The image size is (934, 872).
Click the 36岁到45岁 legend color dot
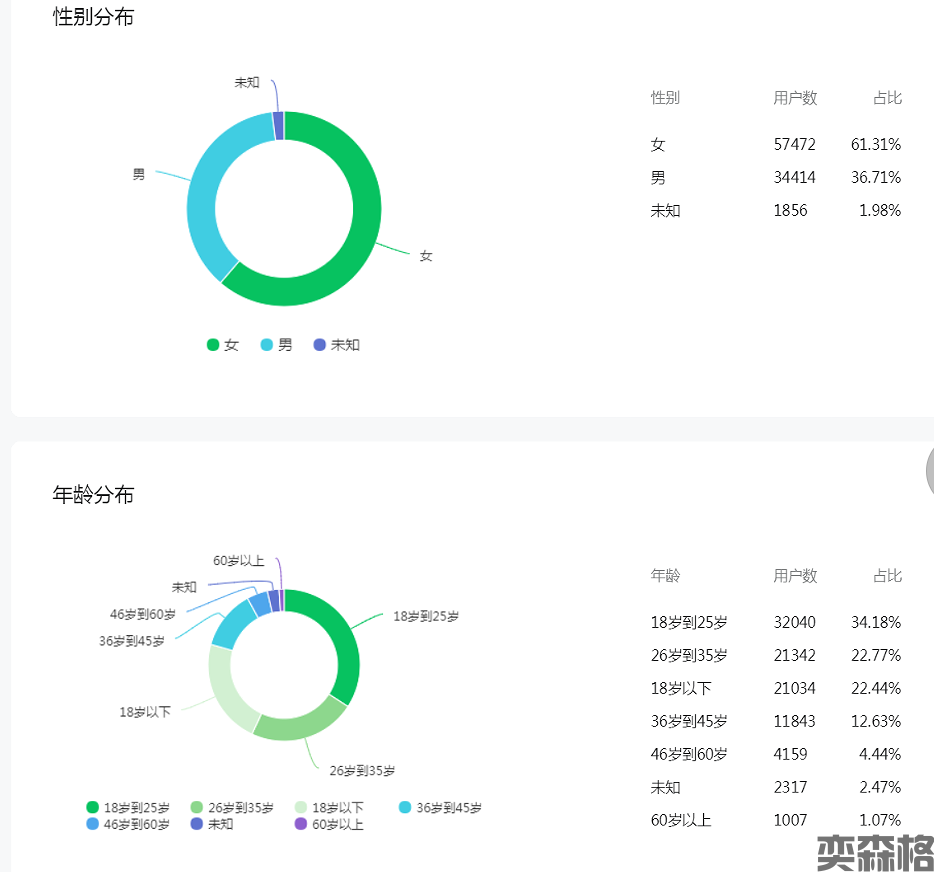tap(405, 808)
